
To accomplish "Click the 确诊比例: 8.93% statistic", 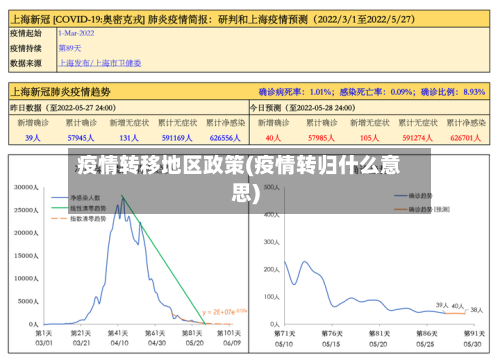I will pos(453,92).
